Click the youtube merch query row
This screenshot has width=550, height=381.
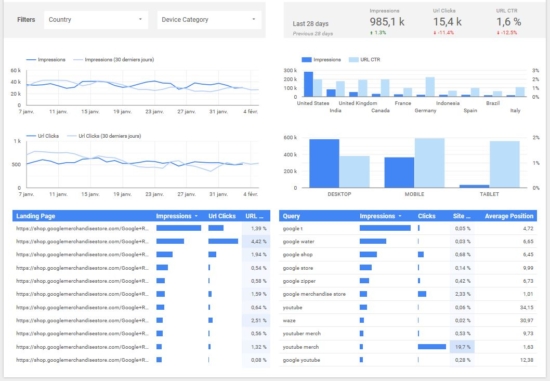coord(408,347)
